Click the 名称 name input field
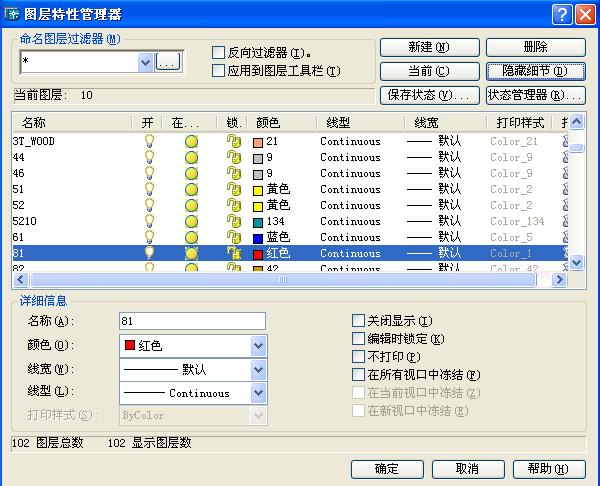Viewport: 600px width, 486px height. point(192,321)
